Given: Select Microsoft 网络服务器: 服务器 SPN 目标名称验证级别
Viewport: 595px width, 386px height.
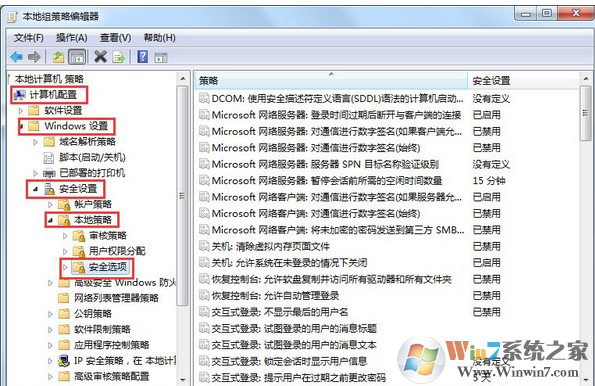Looking at the screenshot, I should point(325,164).
